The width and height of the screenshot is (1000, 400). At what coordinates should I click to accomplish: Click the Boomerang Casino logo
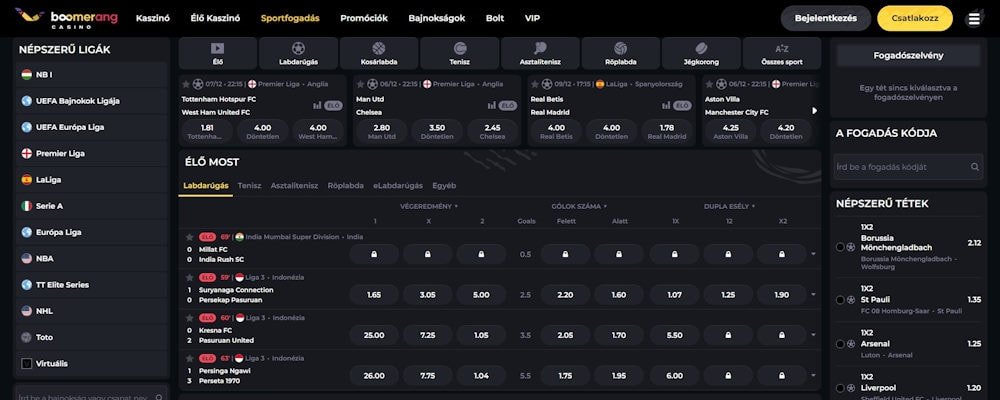pyautogui.click(x=66, y=19)
